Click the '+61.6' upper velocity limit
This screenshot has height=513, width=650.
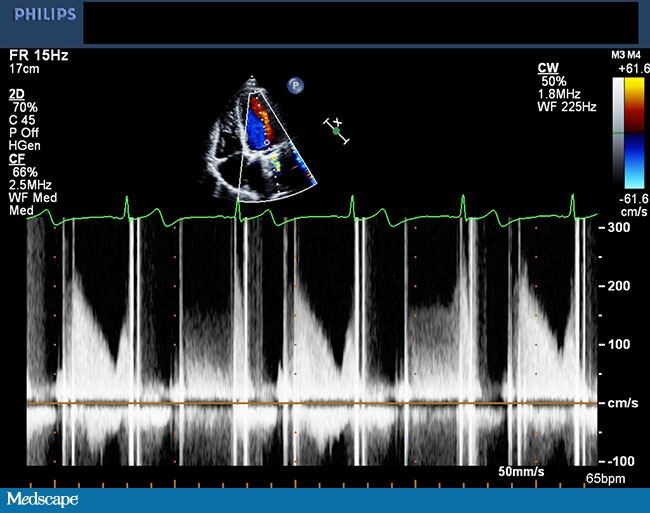point(633,68)
